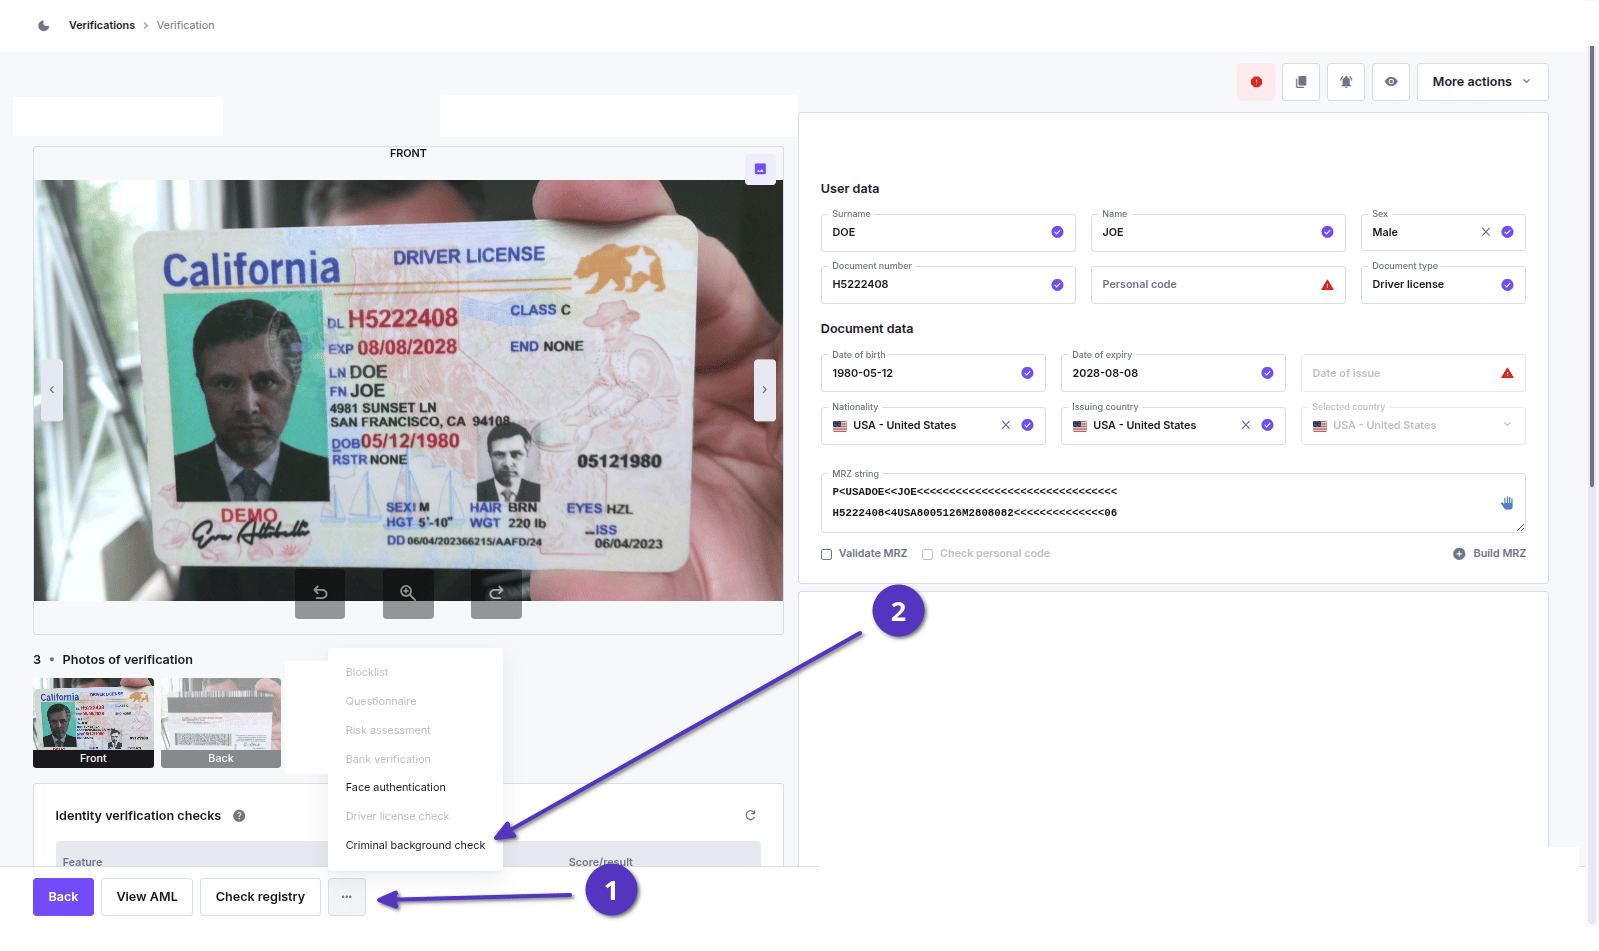Clear the Sex field selection
The height and width of the screenshot is (951, 1599).
point(1486,232)
